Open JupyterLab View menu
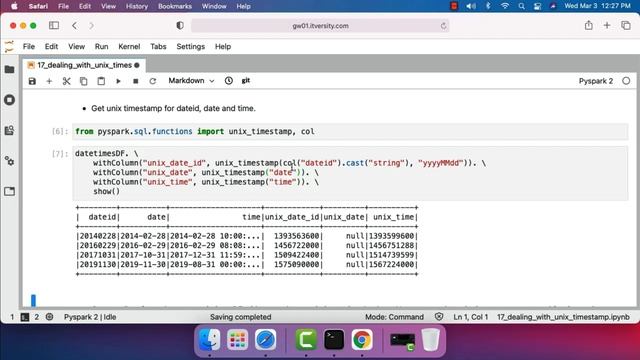640x360 pixels. coord(76,47)
